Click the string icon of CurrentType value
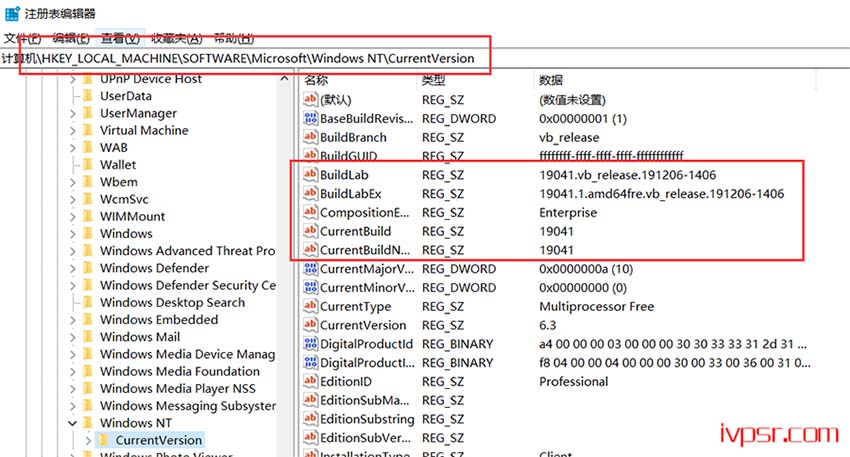 (310, 306)
